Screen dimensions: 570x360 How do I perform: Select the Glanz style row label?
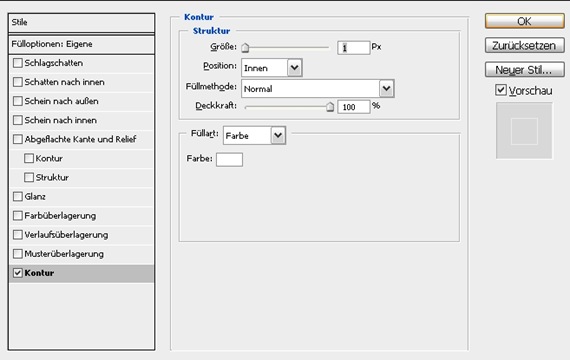(x=35, y=197)
